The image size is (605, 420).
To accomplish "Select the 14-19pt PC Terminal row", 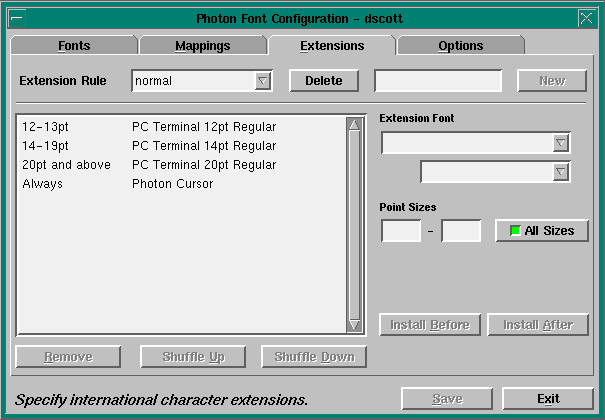I will pyautogui.click(x=150, y=146).
